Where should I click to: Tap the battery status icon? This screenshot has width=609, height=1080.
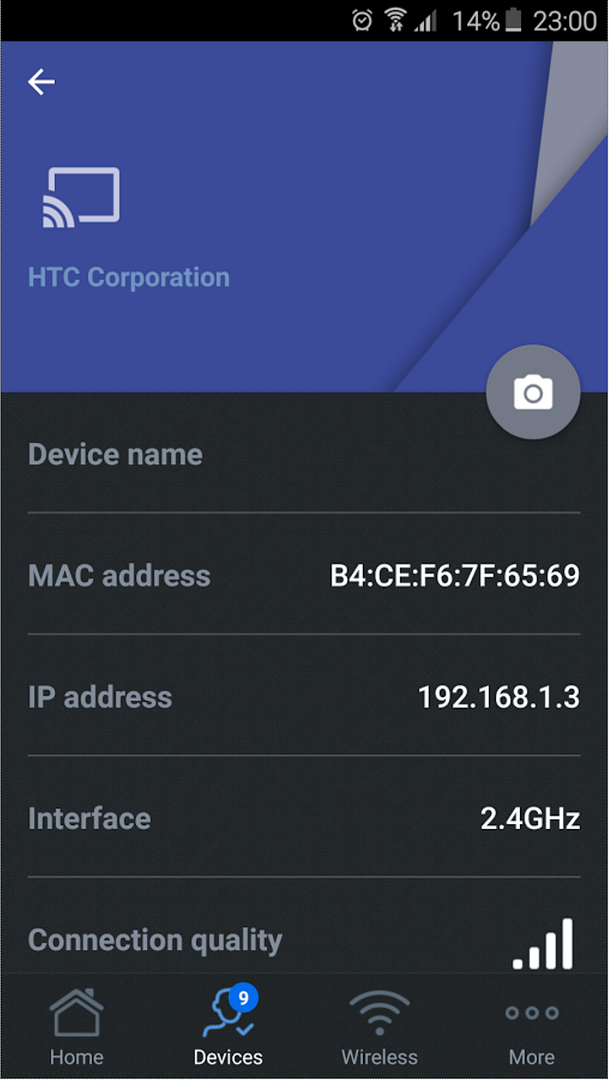514,20
